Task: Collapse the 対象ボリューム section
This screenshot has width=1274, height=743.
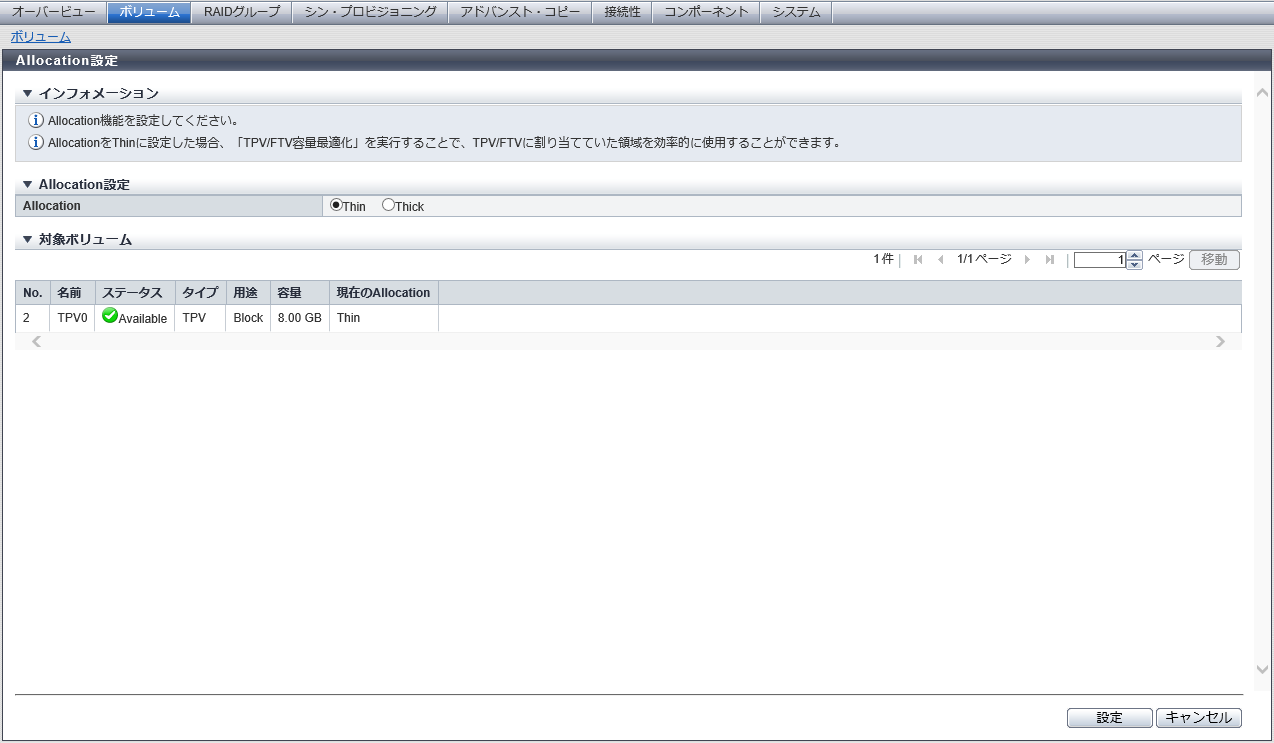Action: click(x=28, y=240)
